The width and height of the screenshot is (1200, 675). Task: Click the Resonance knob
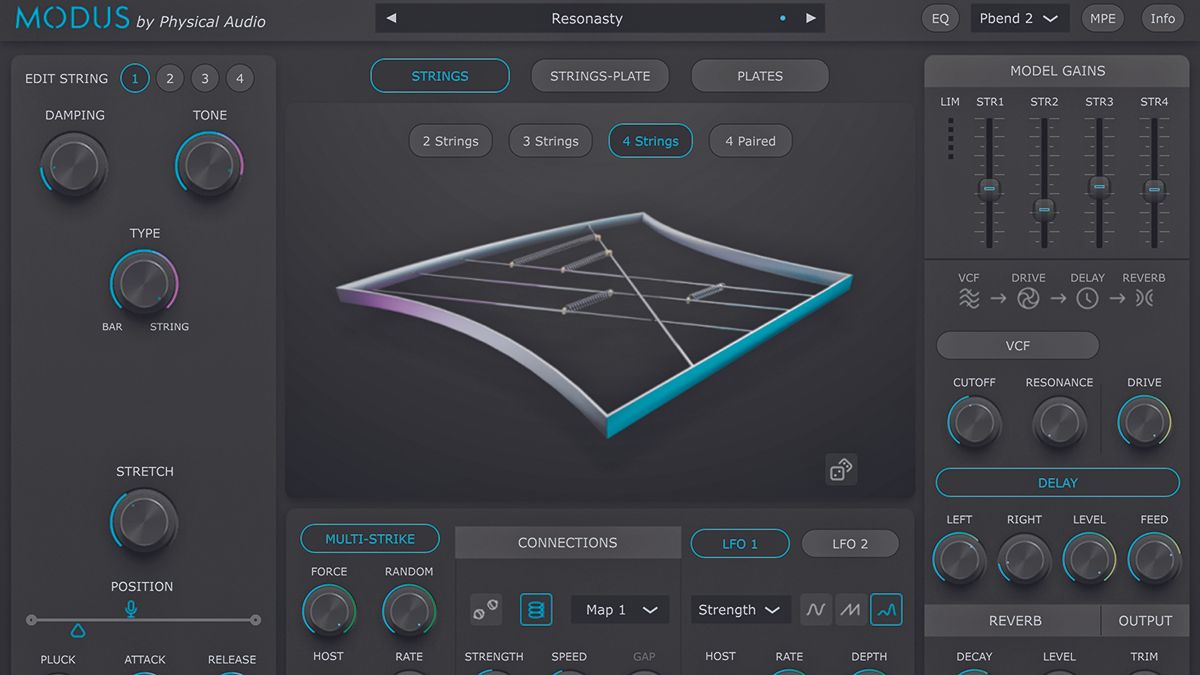[1059, 422]
